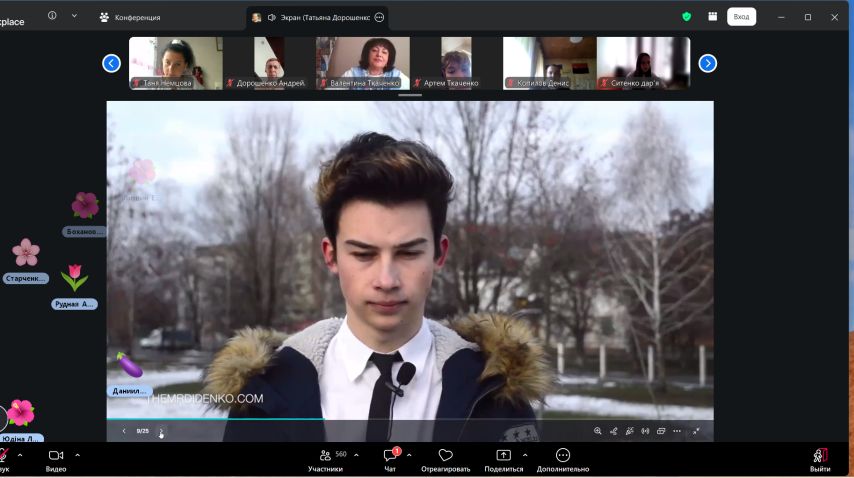Exit fullscreen with the collapse arrows icon
854x478 pixels.
tap(696, 431)
